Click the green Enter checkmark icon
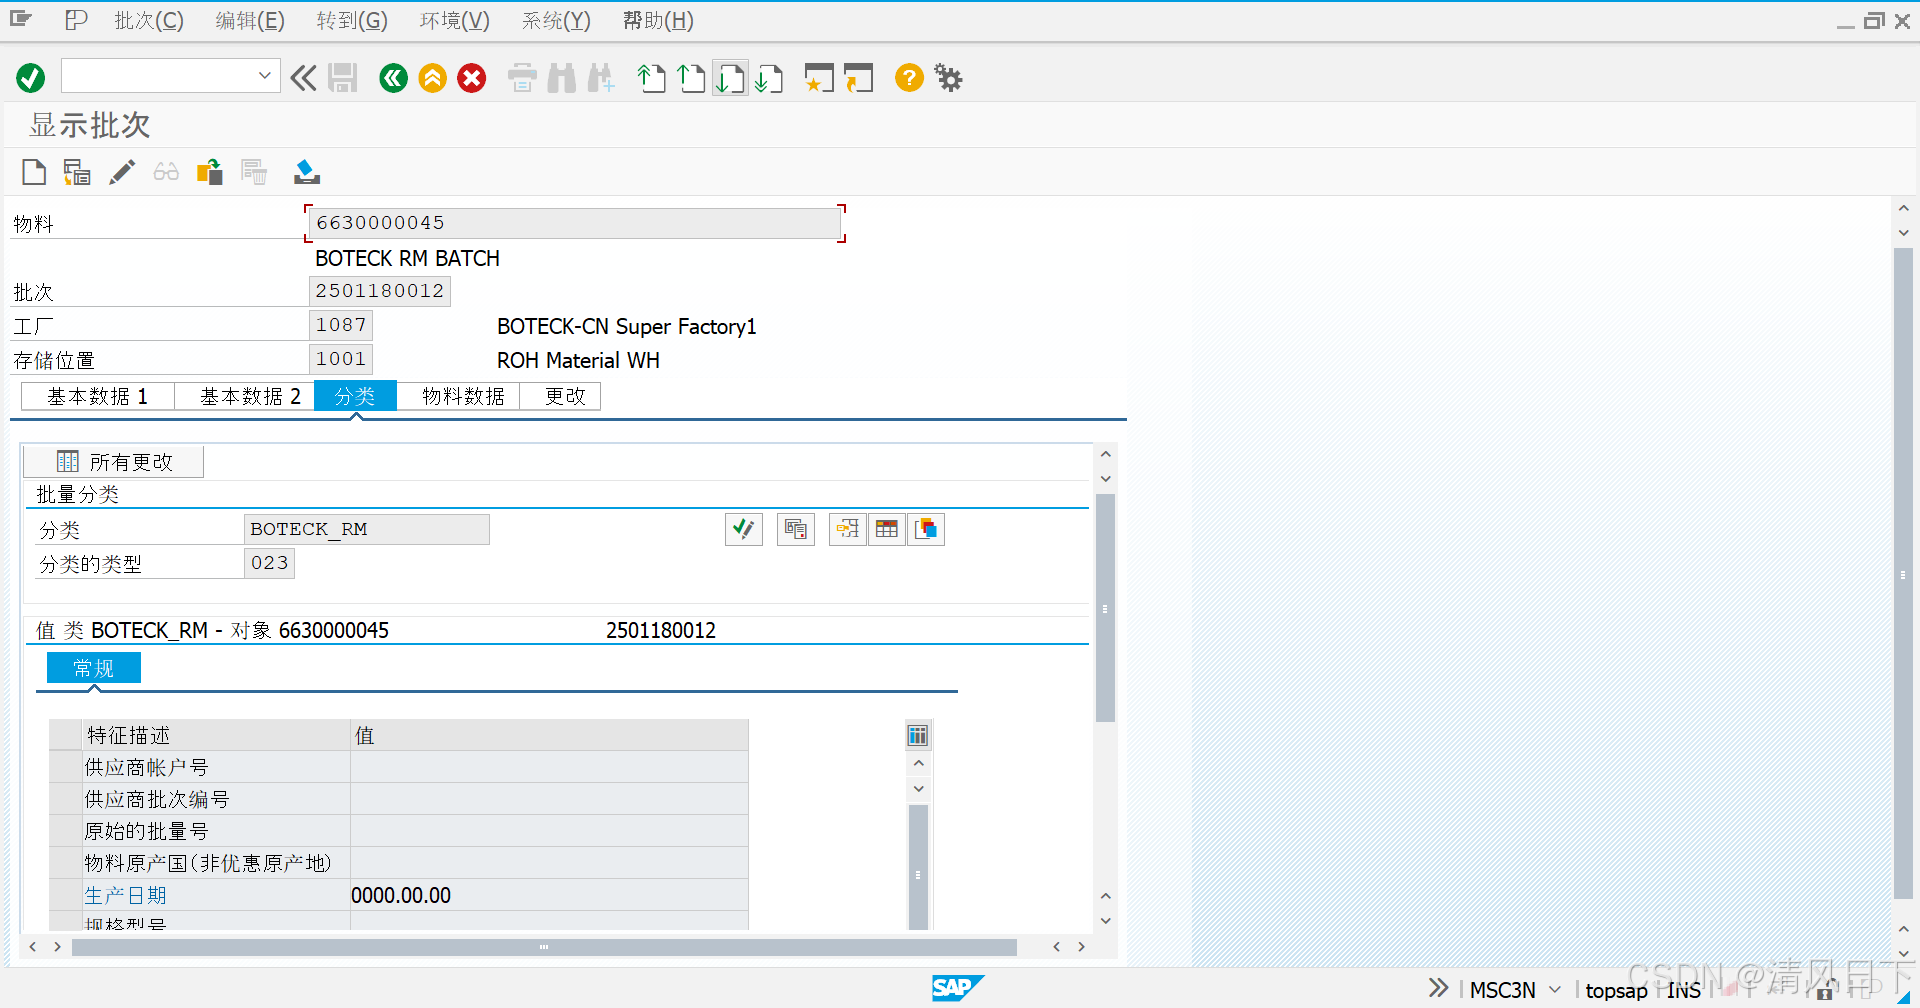This screenshot has height=1008, width=1920. (31, 78)
